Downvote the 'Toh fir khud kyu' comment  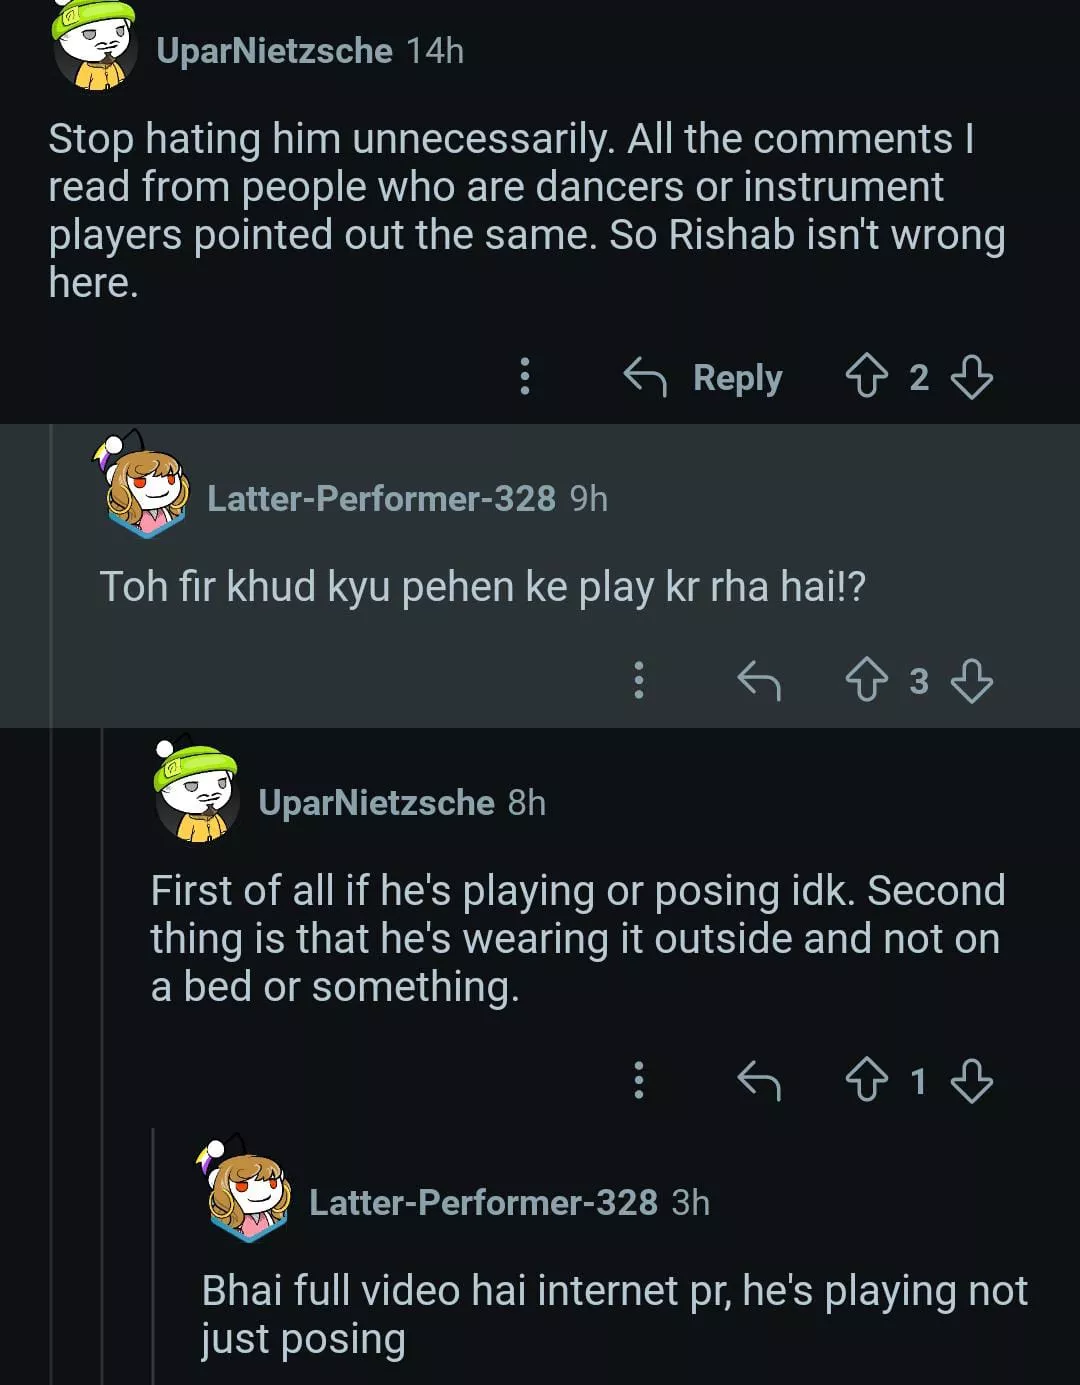click(971, 681)
